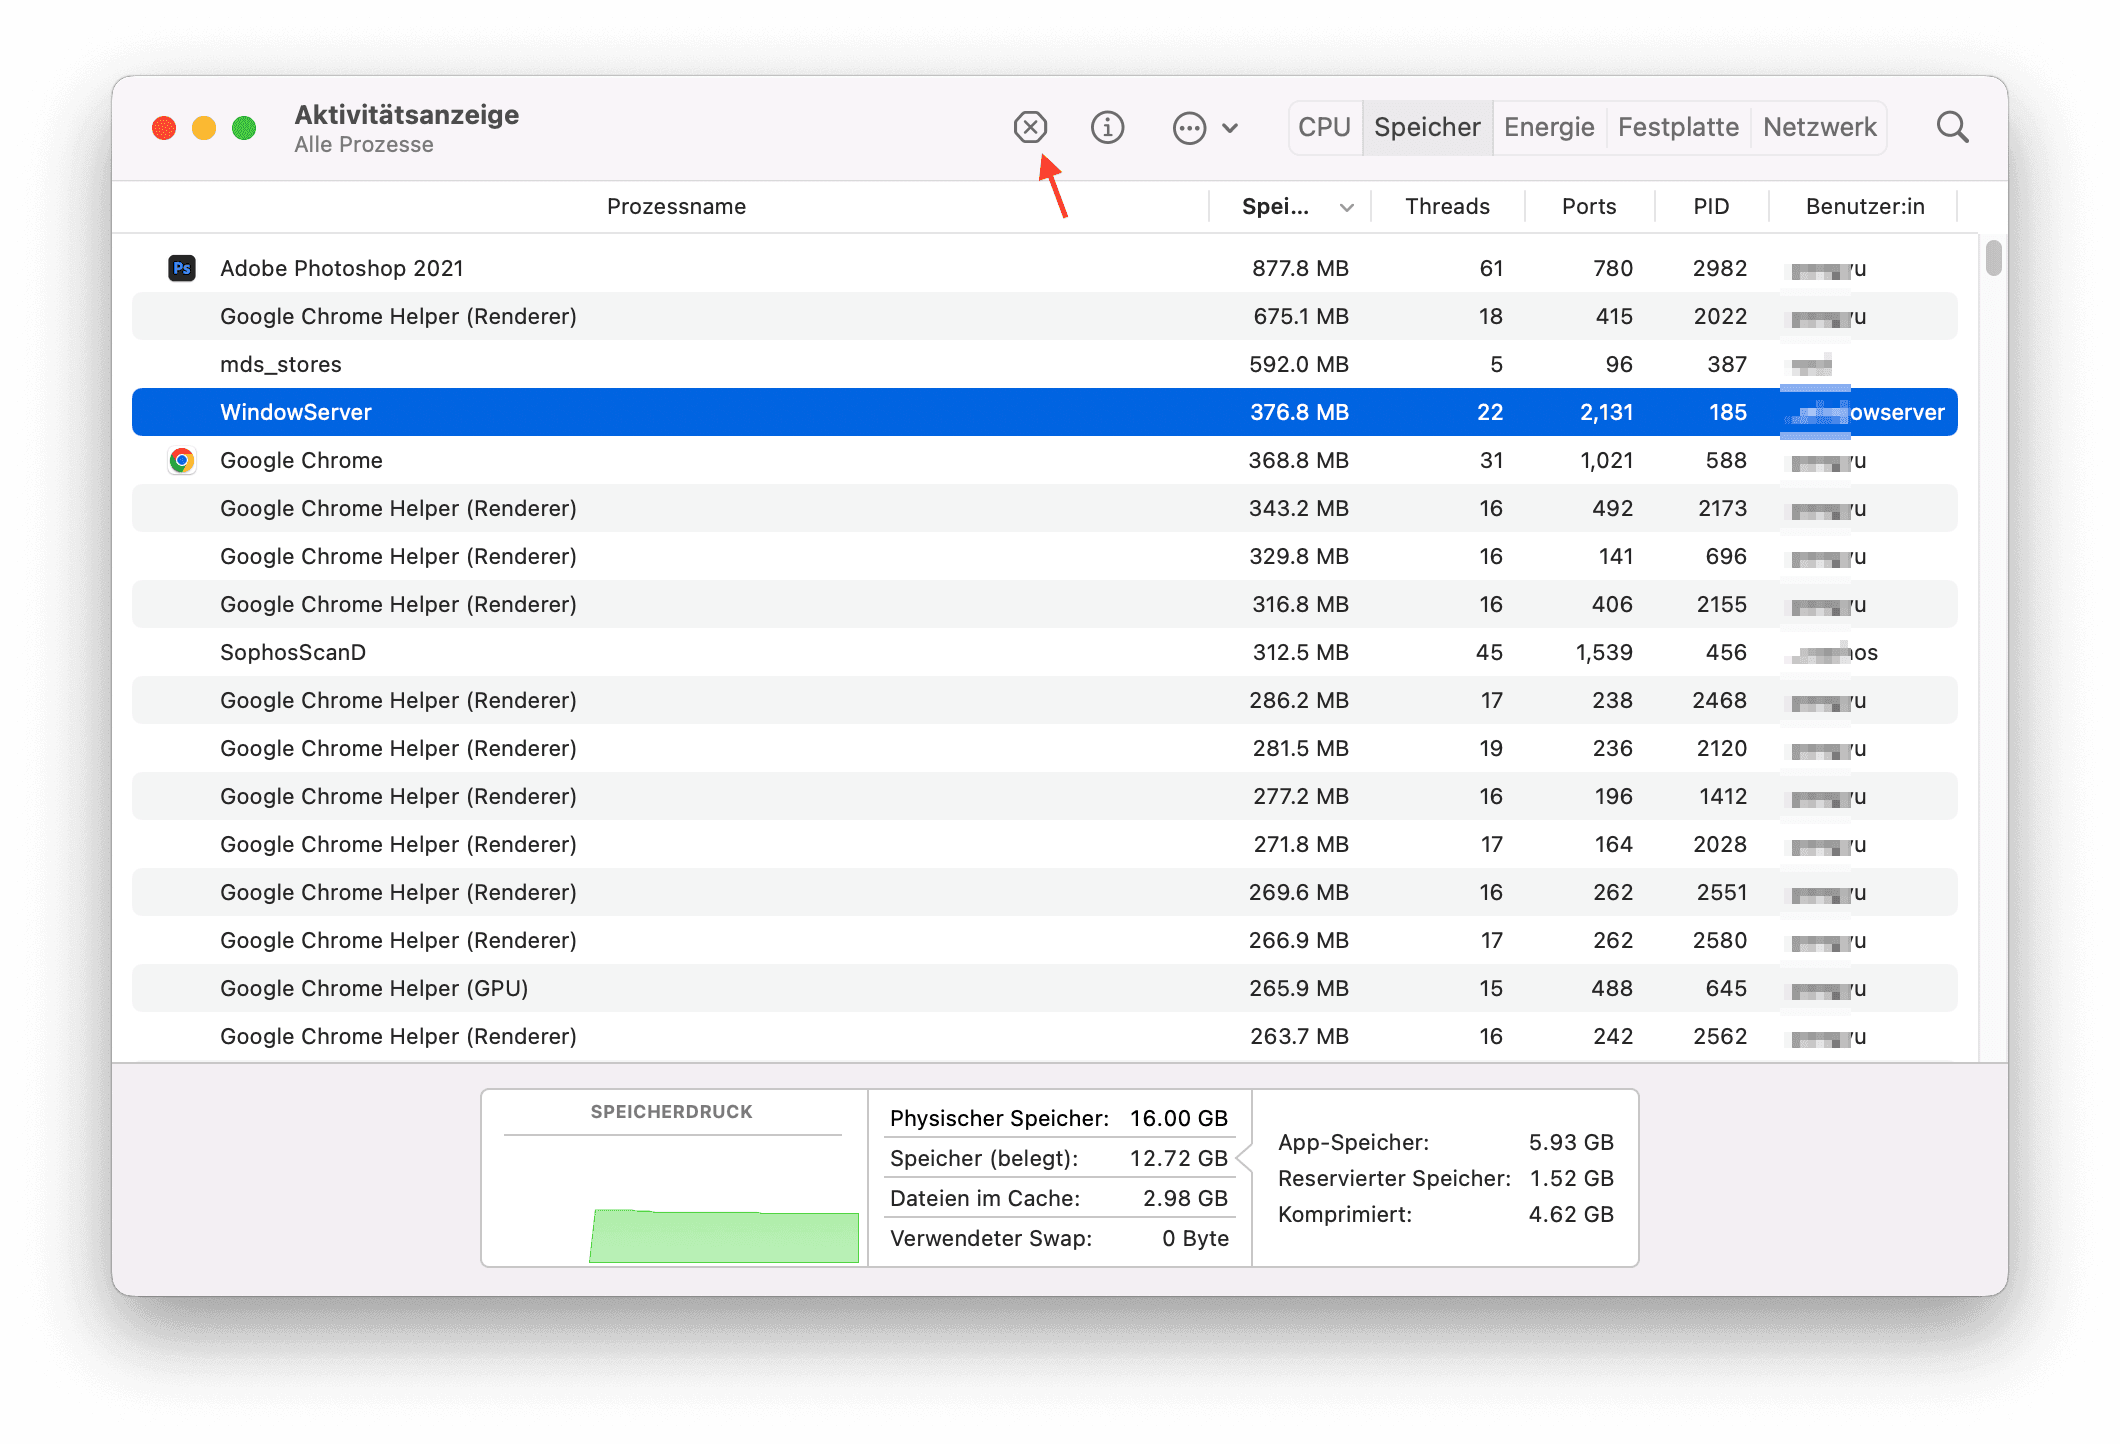Sort processes by the Ports column
Screen dimensions: 2120x1444
[1588, 206]
